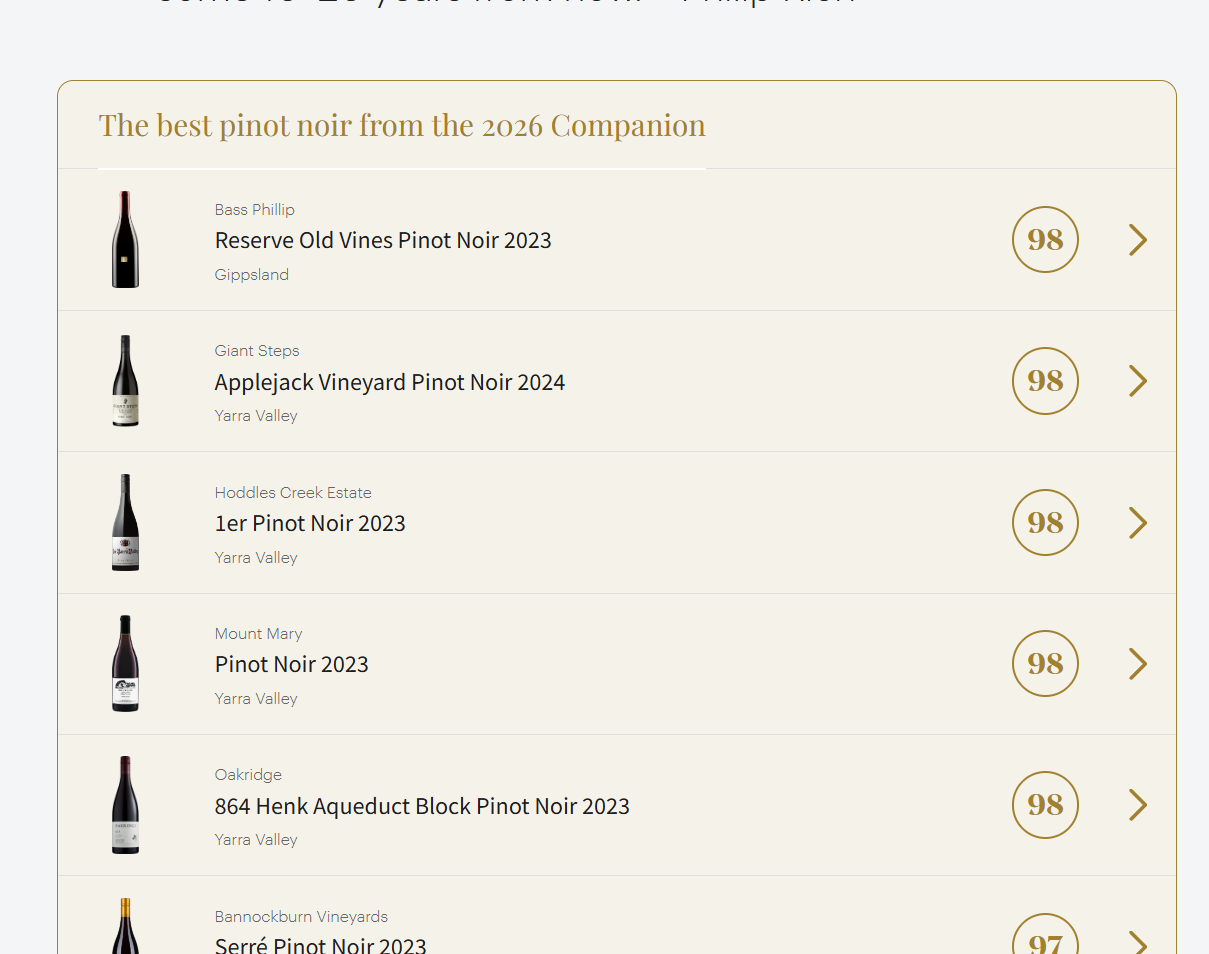The image size is (1209, 954).
Task: Open 864 Henk Aqueduct Block Pinot Noir
Action: click(422, 806)
